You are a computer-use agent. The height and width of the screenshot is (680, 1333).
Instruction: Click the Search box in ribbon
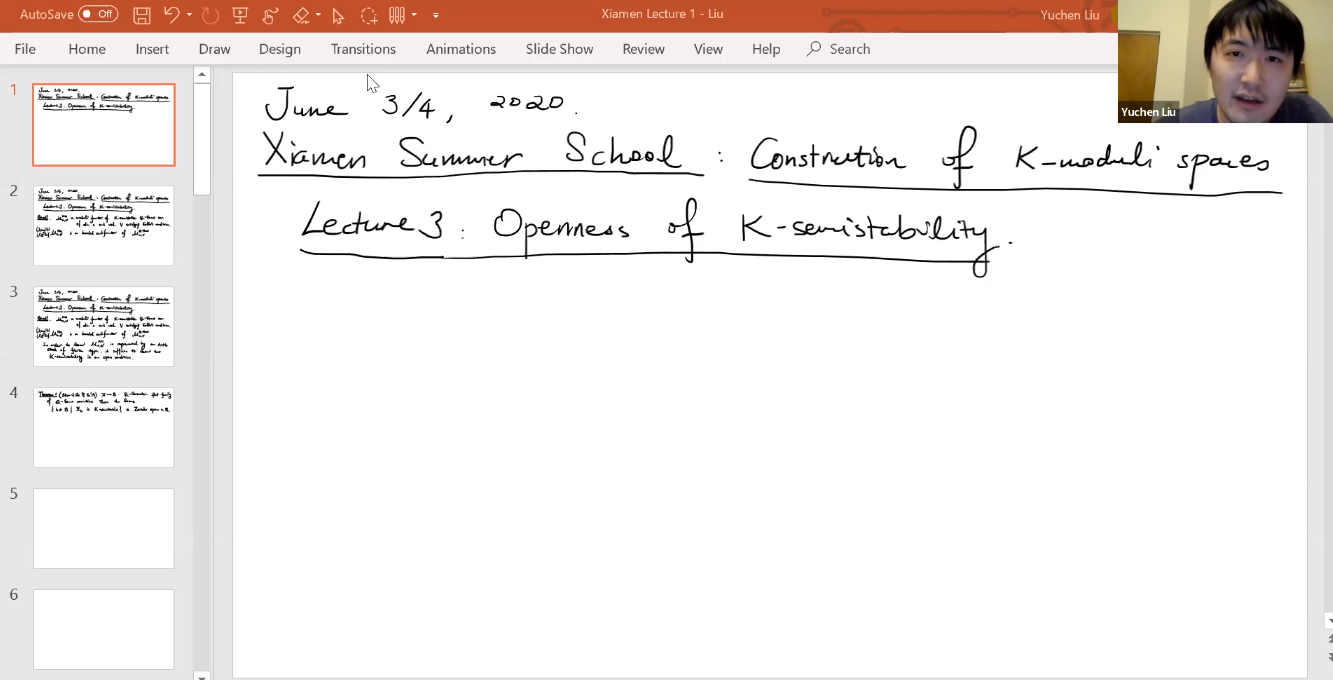point(849,49)
